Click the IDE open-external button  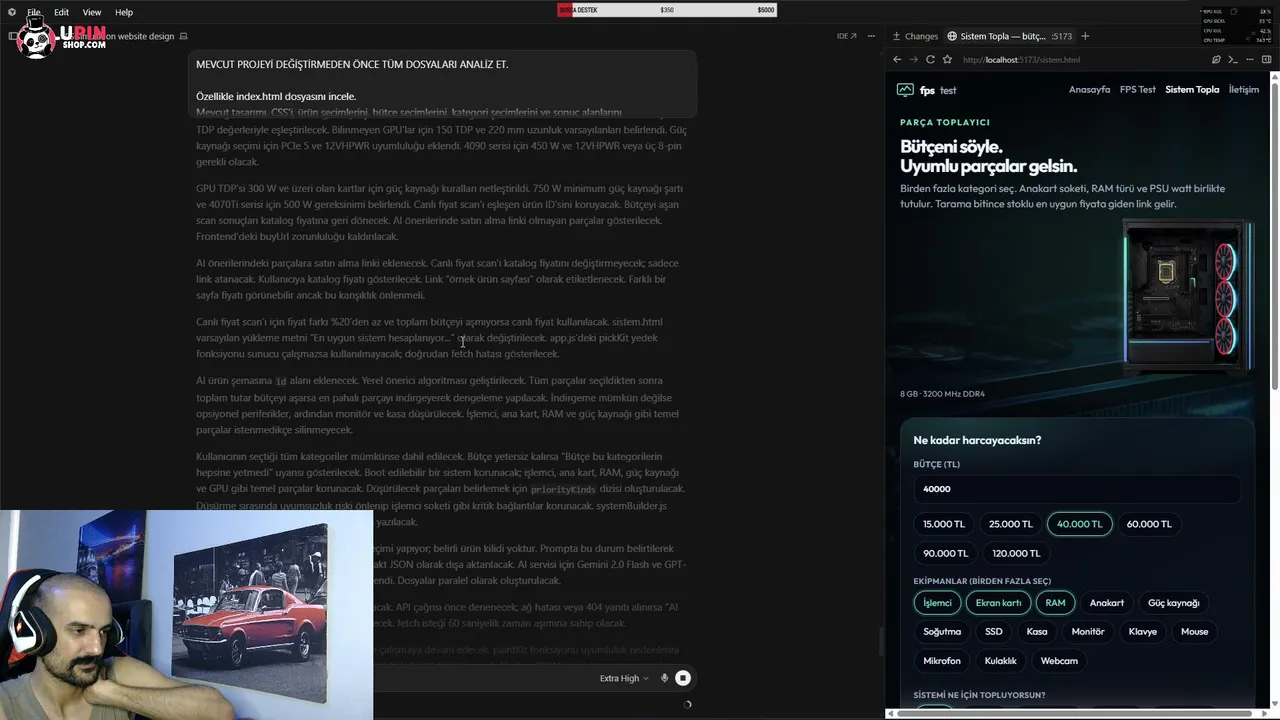(x=845, y=36)
